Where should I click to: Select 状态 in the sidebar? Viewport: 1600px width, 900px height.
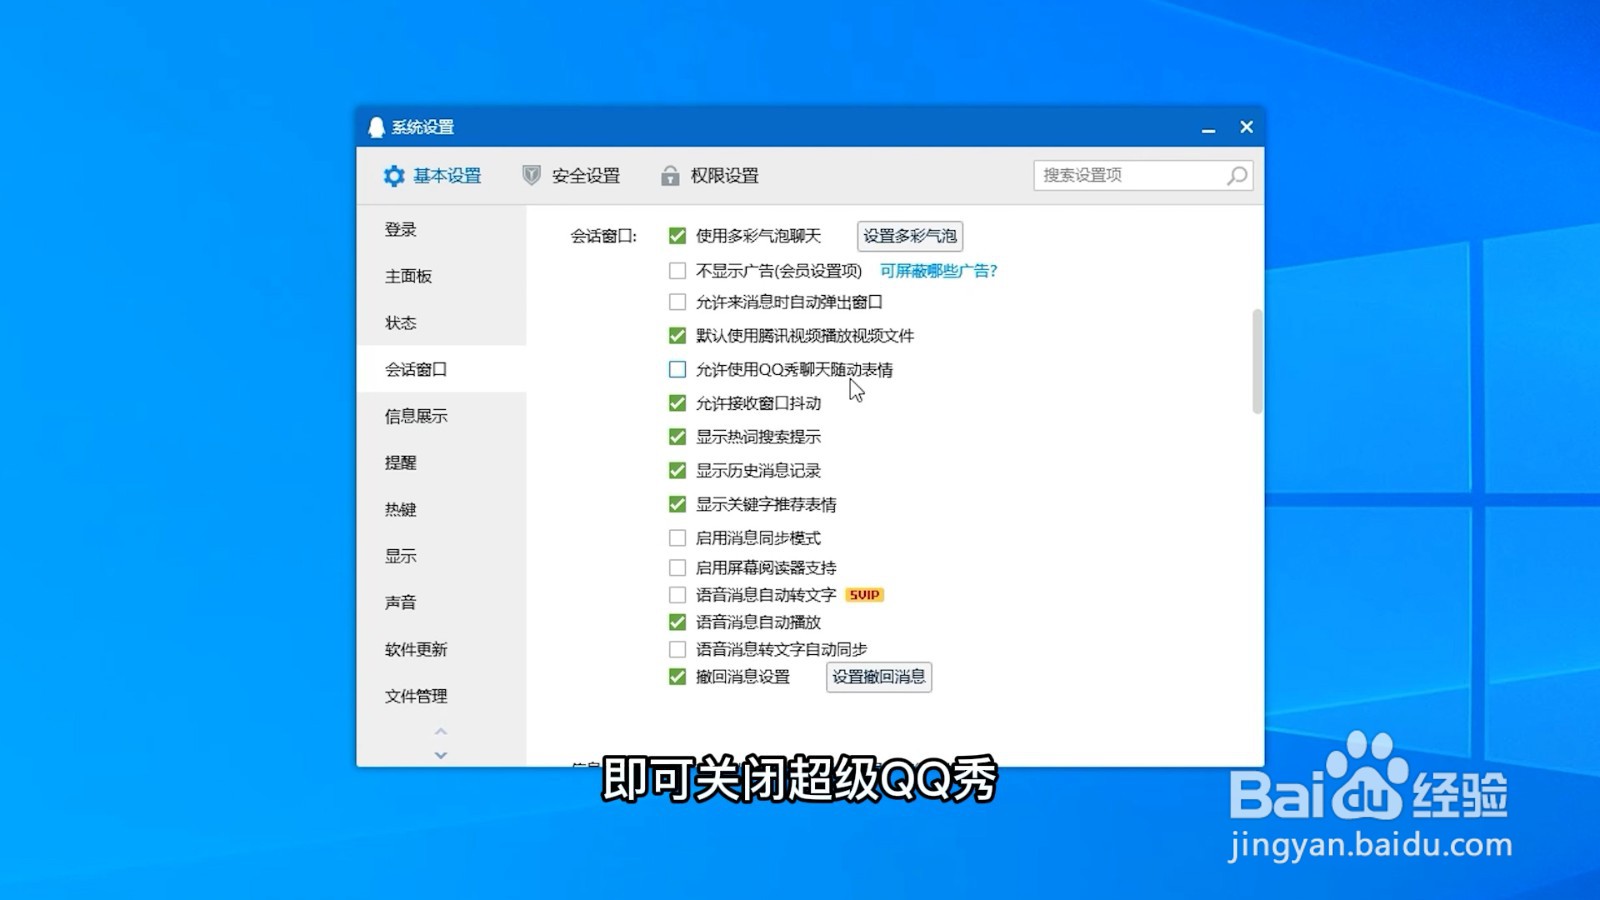coord(441,323)
